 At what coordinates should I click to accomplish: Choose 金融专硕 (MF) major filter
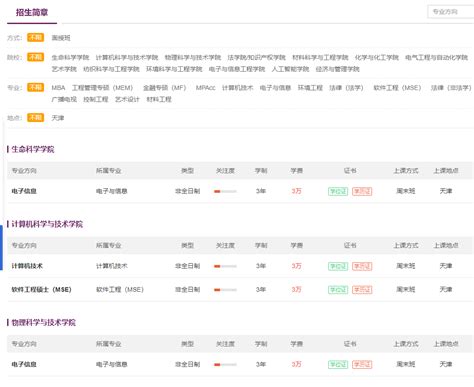point(165,88)
